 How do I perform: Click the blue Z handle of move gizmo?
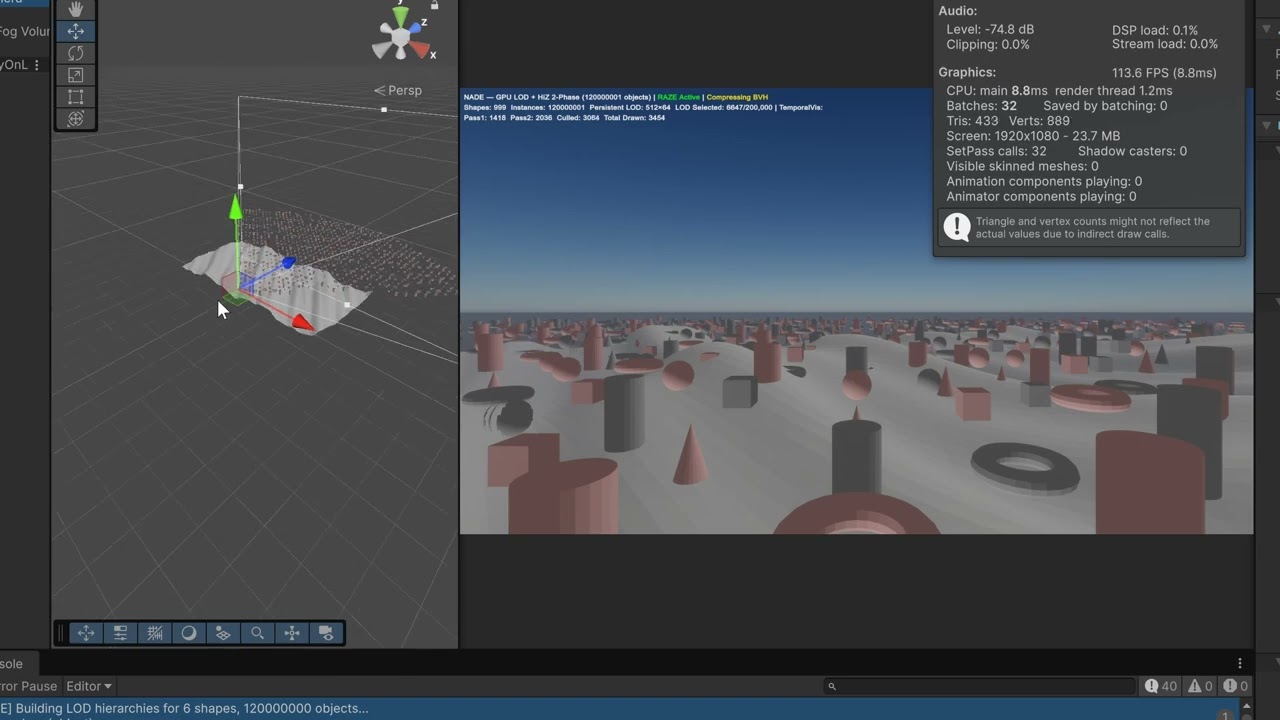288,263
